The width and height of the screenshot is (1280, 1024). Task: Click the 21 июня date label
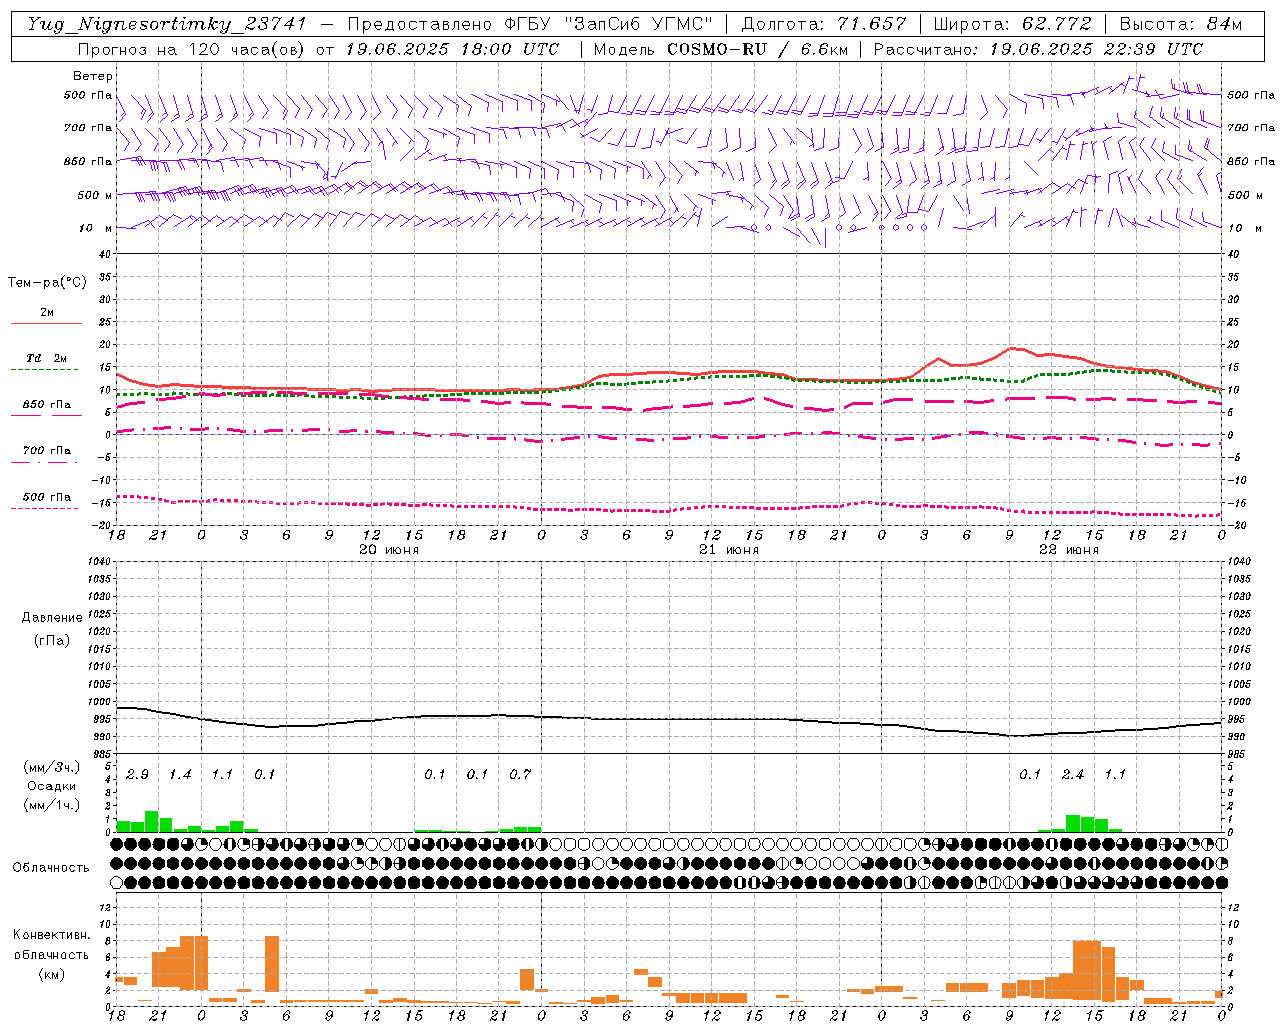729,550
